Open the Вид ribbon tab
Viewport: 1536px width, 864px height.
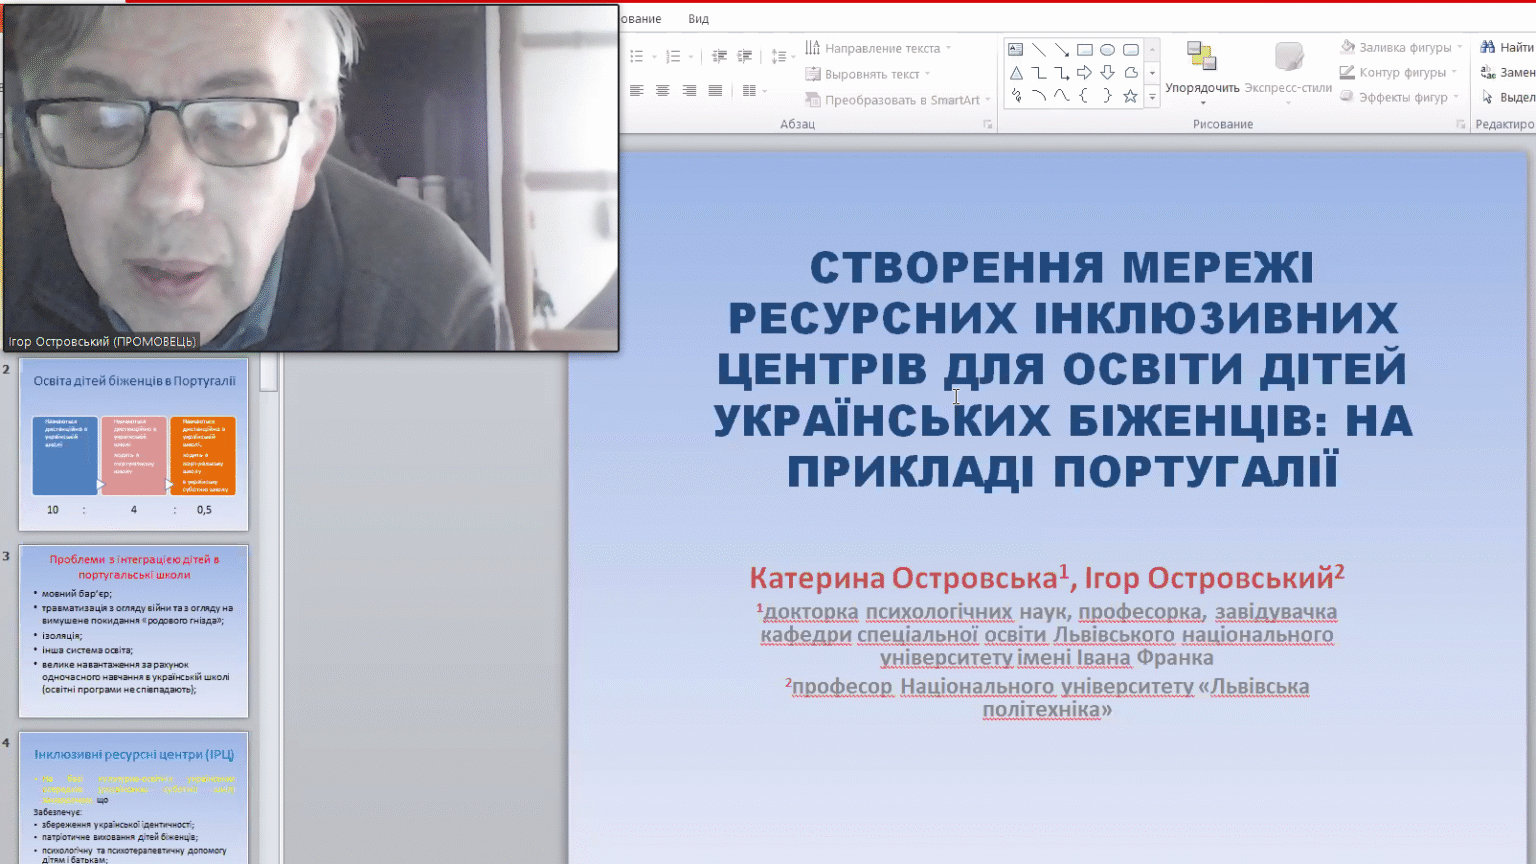click(x=698, y=19)
